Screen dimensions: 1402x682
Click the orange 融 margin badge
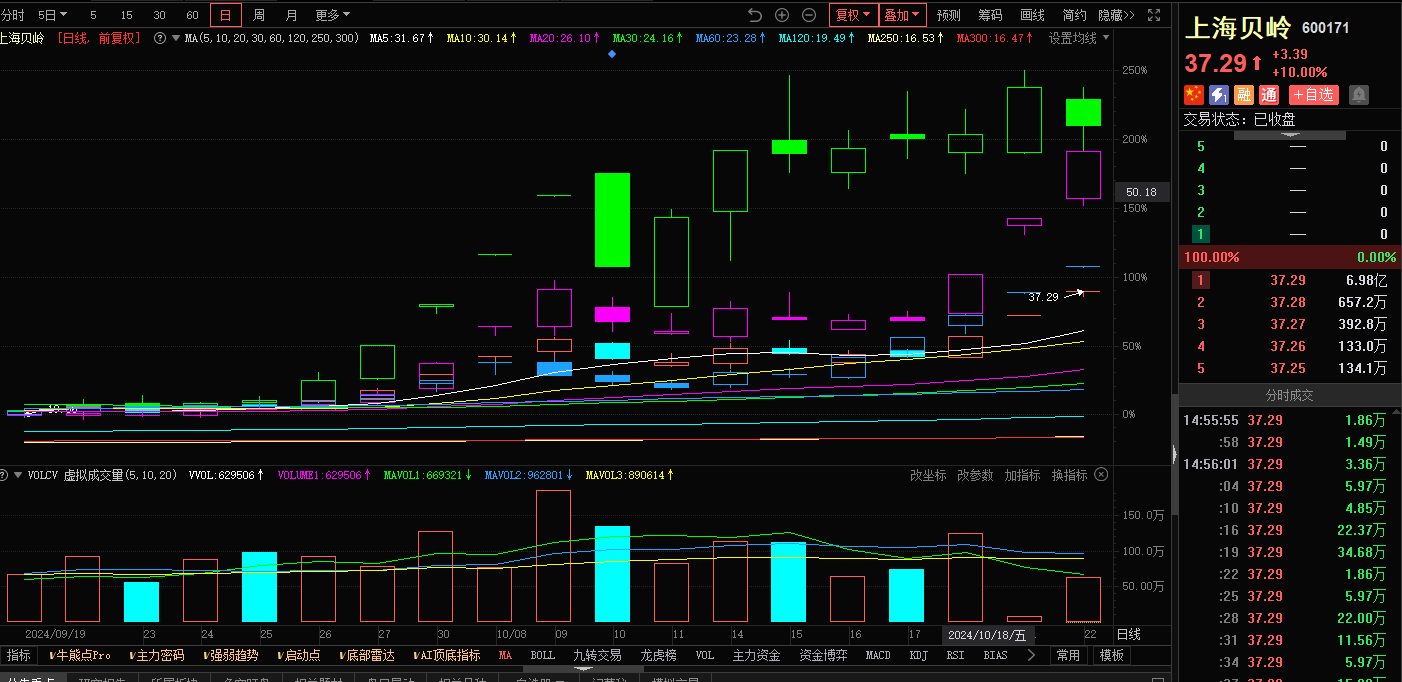(x=1244, y=95)
